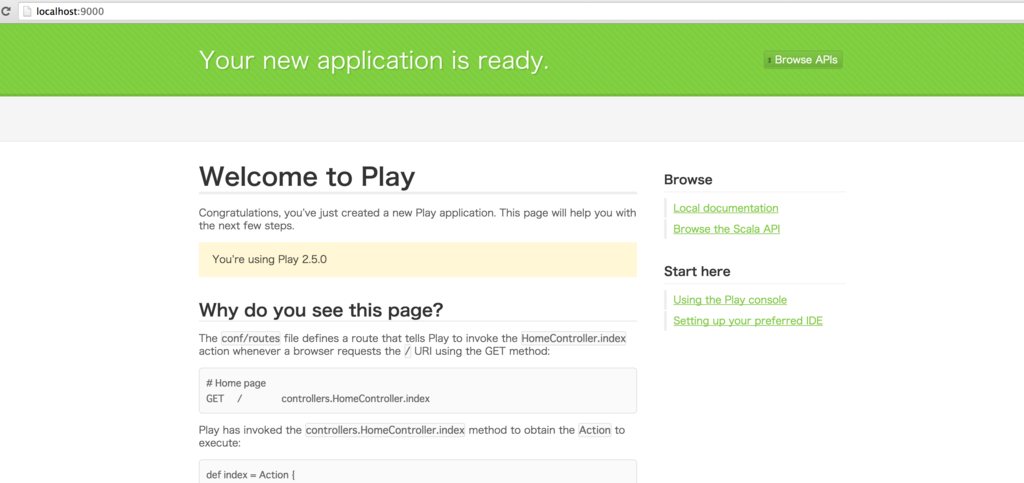Viewport: 1024px width, 483px height.
Task: Select the 'Your new application is ready.' banner text
Action: point(374,61)
